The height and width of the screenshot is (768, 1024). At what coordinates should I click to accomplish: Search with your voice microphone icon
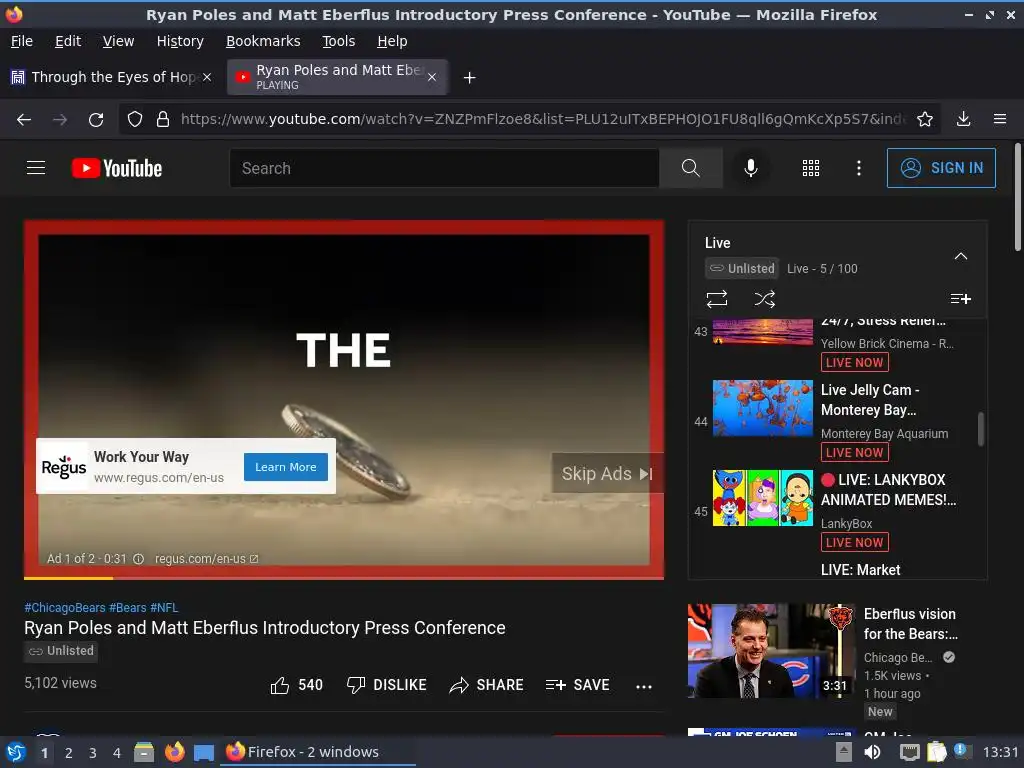coord(751,168)
